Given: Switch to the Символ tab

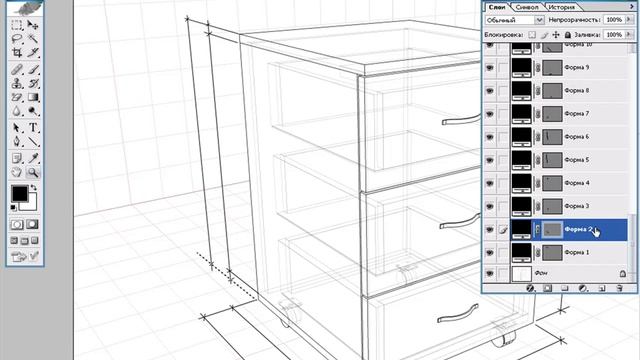Looking at the screenshot, I should click(x=527, y=7).
